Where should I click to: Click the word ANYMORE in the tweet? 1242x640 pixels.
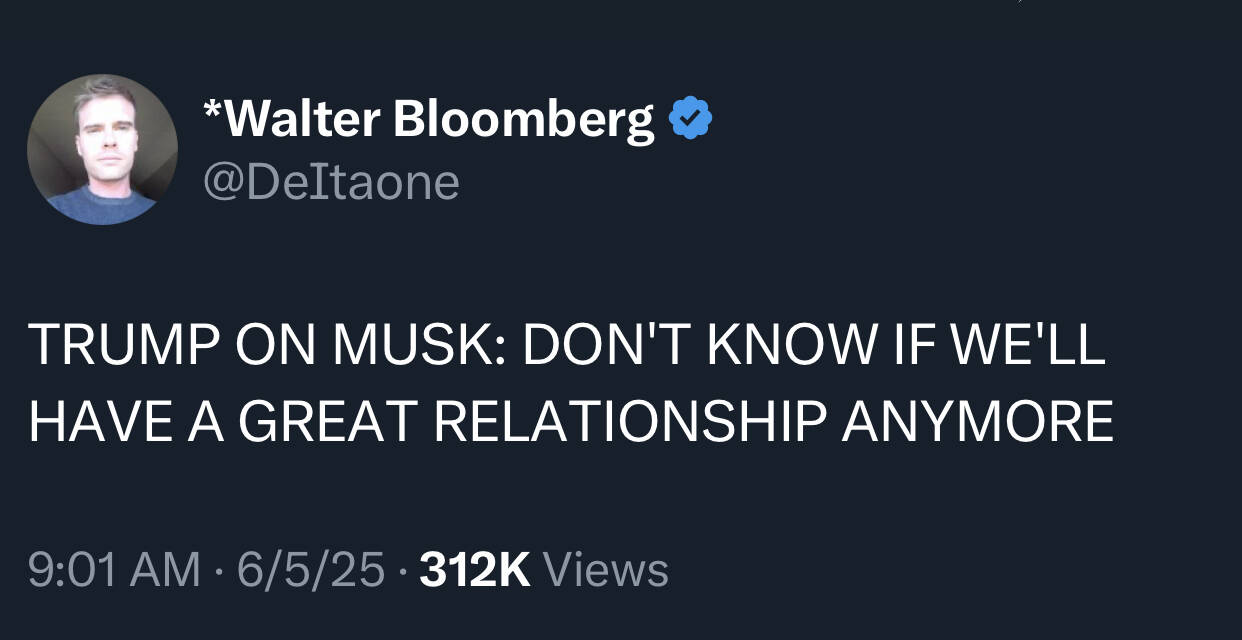(x=976, y=420)
